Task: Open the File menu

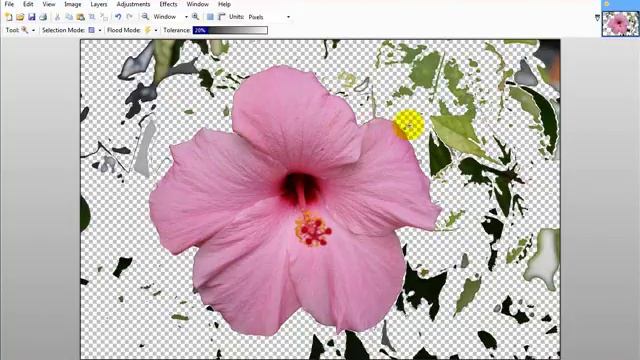Action: coord(9,4)
